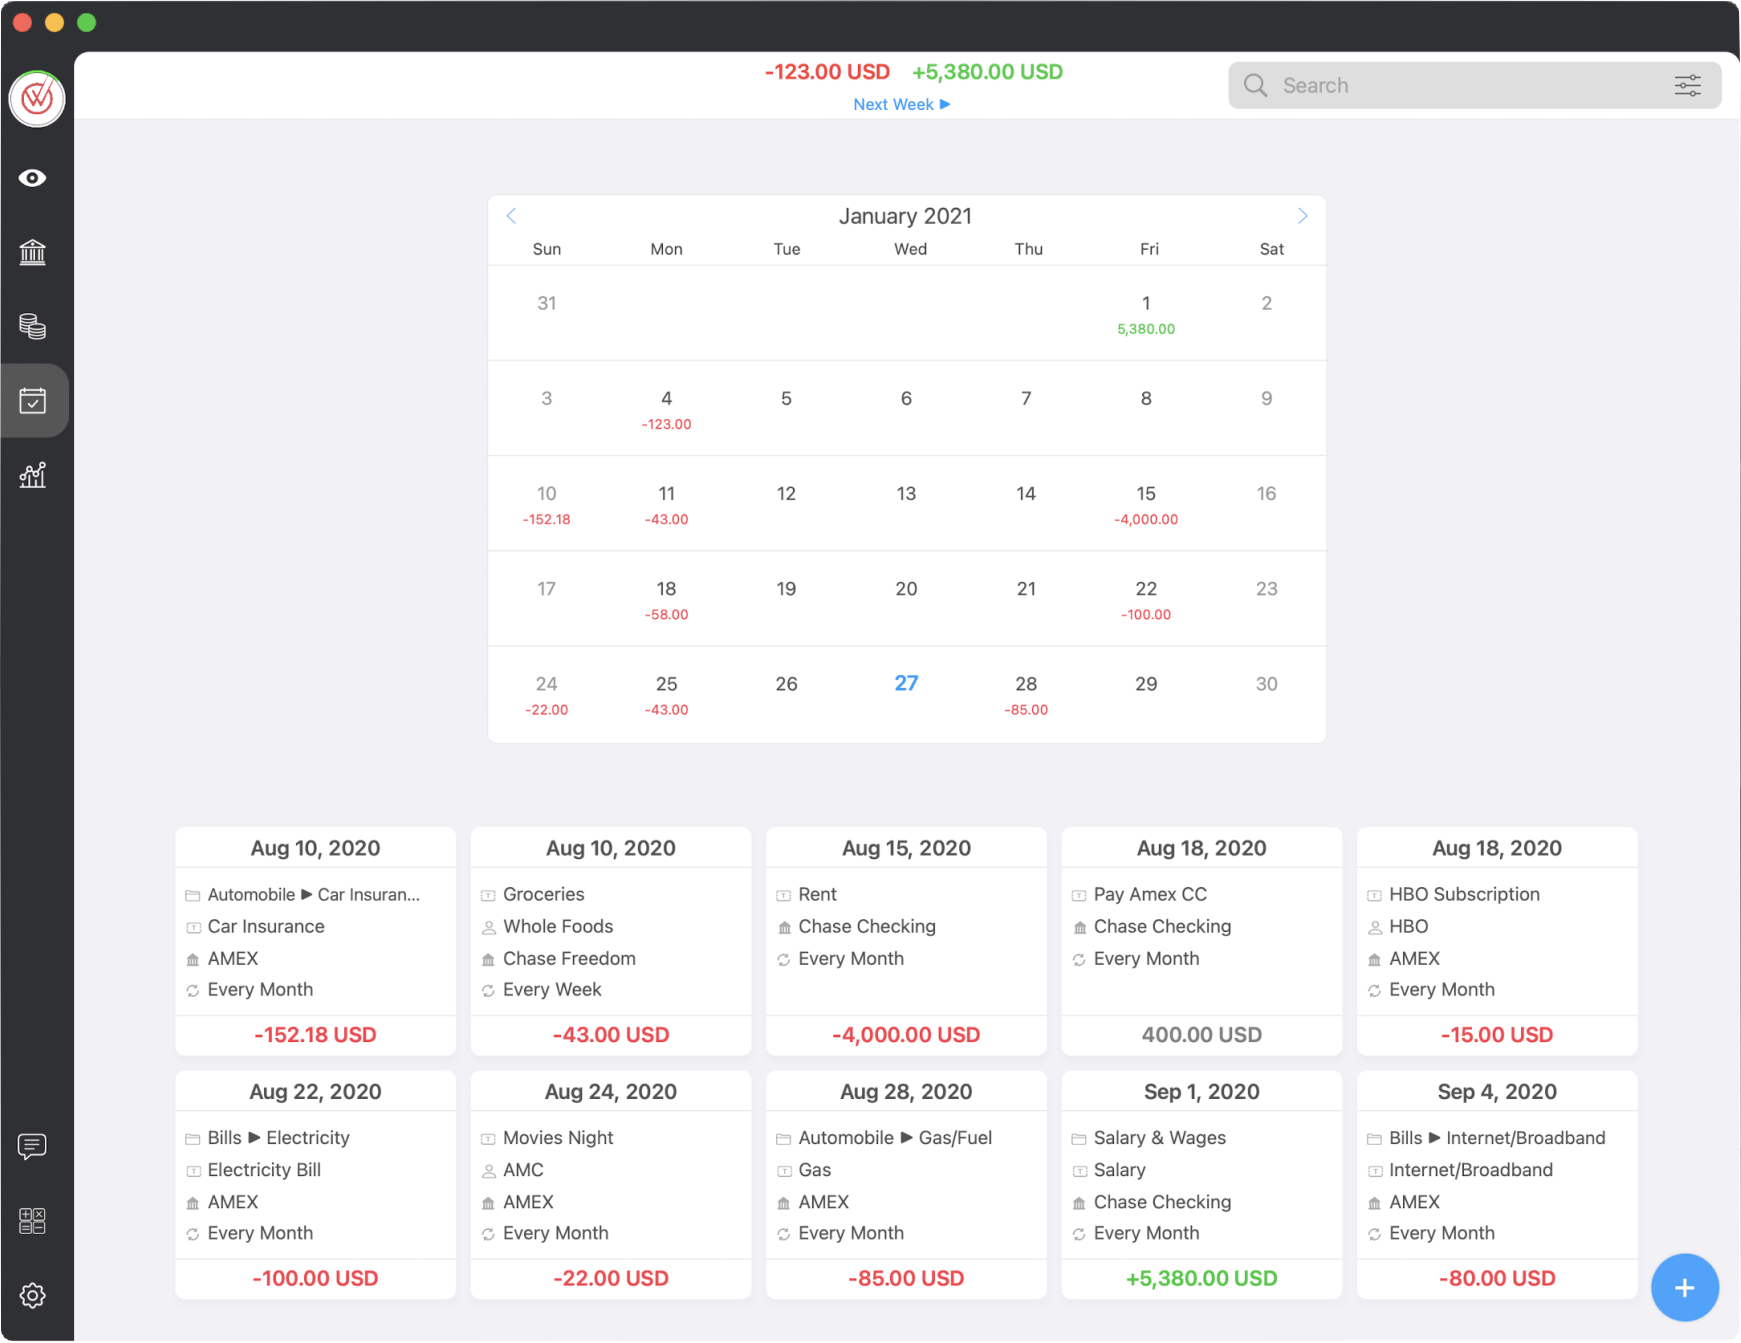Viewport: 1741px width, 1343px height.
Task: Click the blue add scheduled transaction button
Action: tap(1684, 1287)
